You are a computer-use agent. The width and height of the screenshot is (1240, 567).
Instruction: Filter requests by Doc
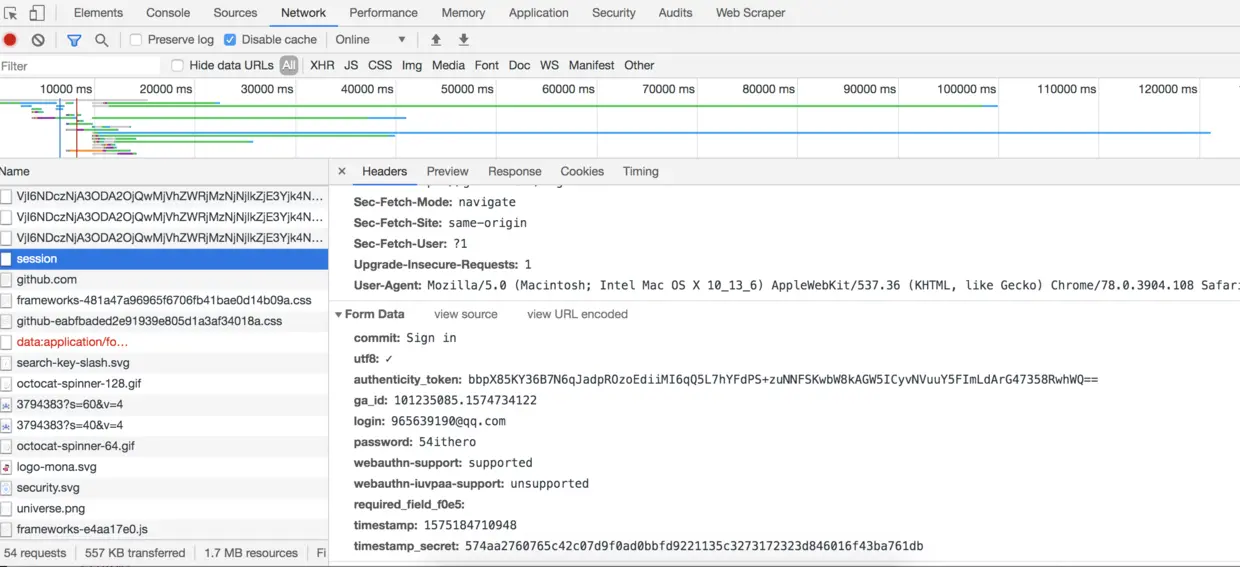519,66
